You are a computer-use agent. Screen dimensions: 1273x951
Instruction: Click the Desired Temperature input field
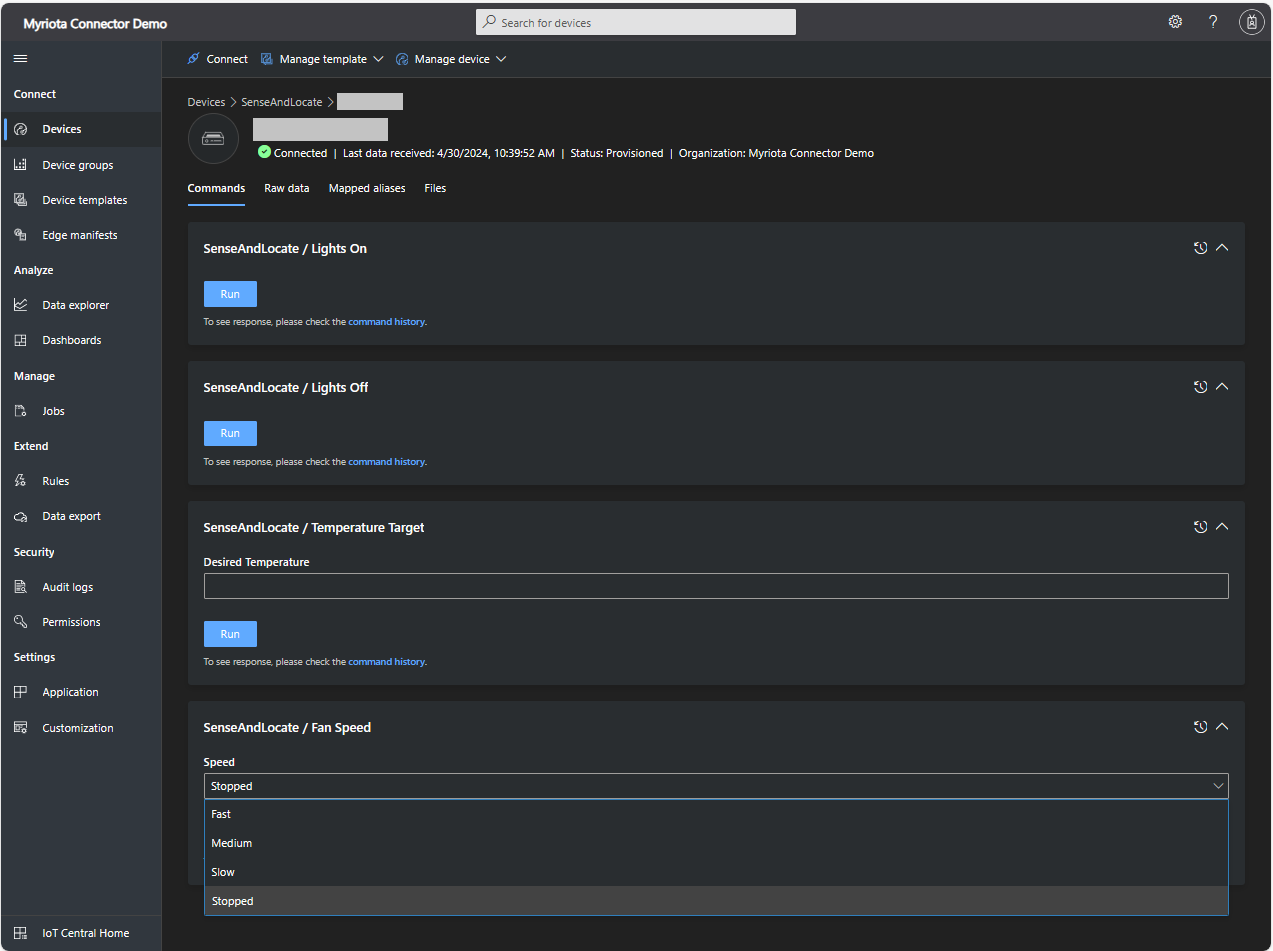tap(715, 586)
